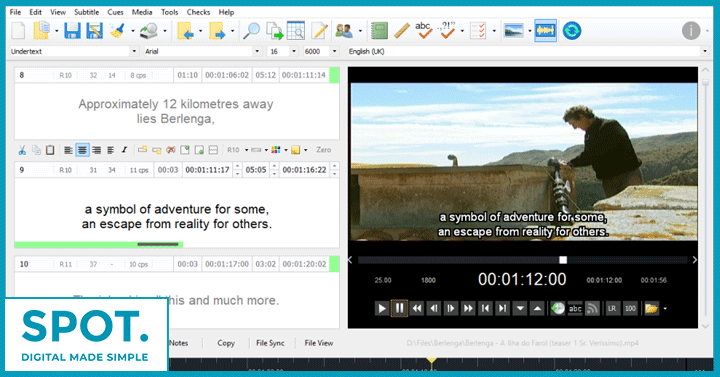The width and height of the screenshot is (720, 377).
Task: Click the Export folder with right arrow
Action: (217, 31)
